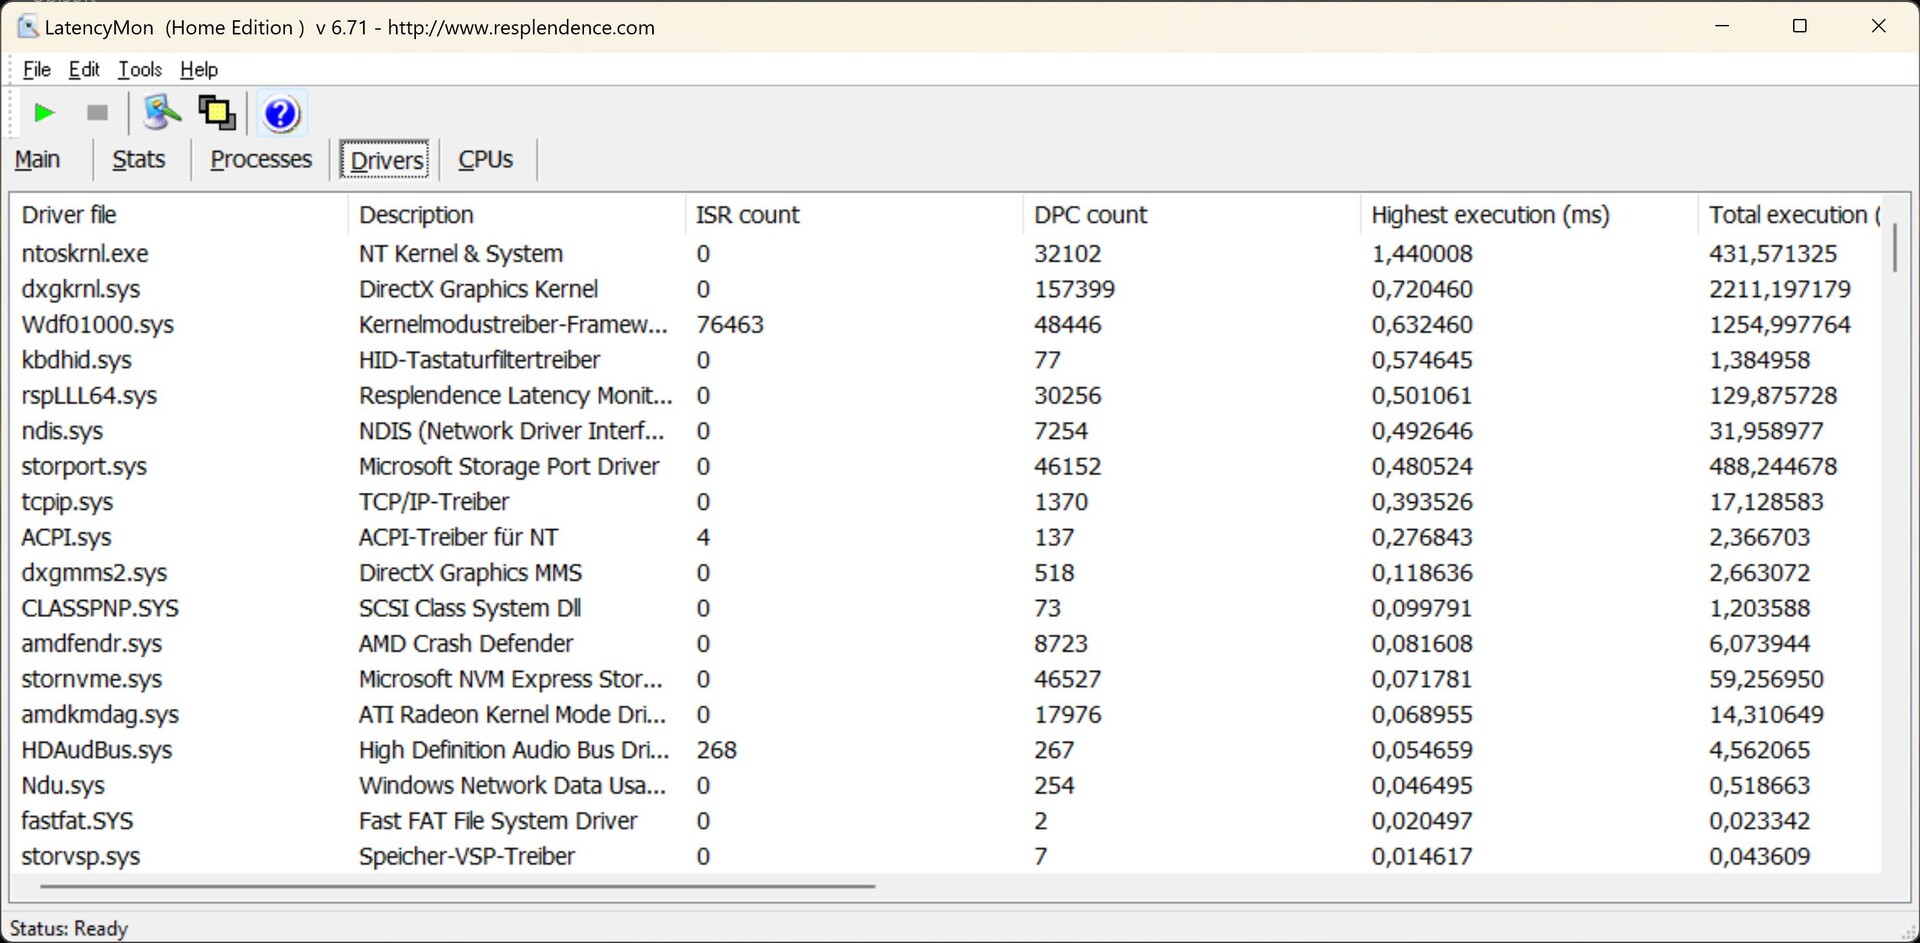Image resolution: width=1920 pixels, height=943 pixels.
Task: Open the Edit menu
Action: tap(84, 69)
